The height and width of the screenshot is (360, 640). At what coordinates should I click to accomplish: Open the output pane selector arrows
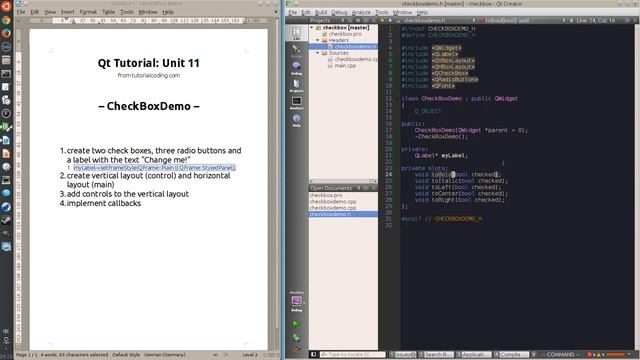[x=533, y=354]
